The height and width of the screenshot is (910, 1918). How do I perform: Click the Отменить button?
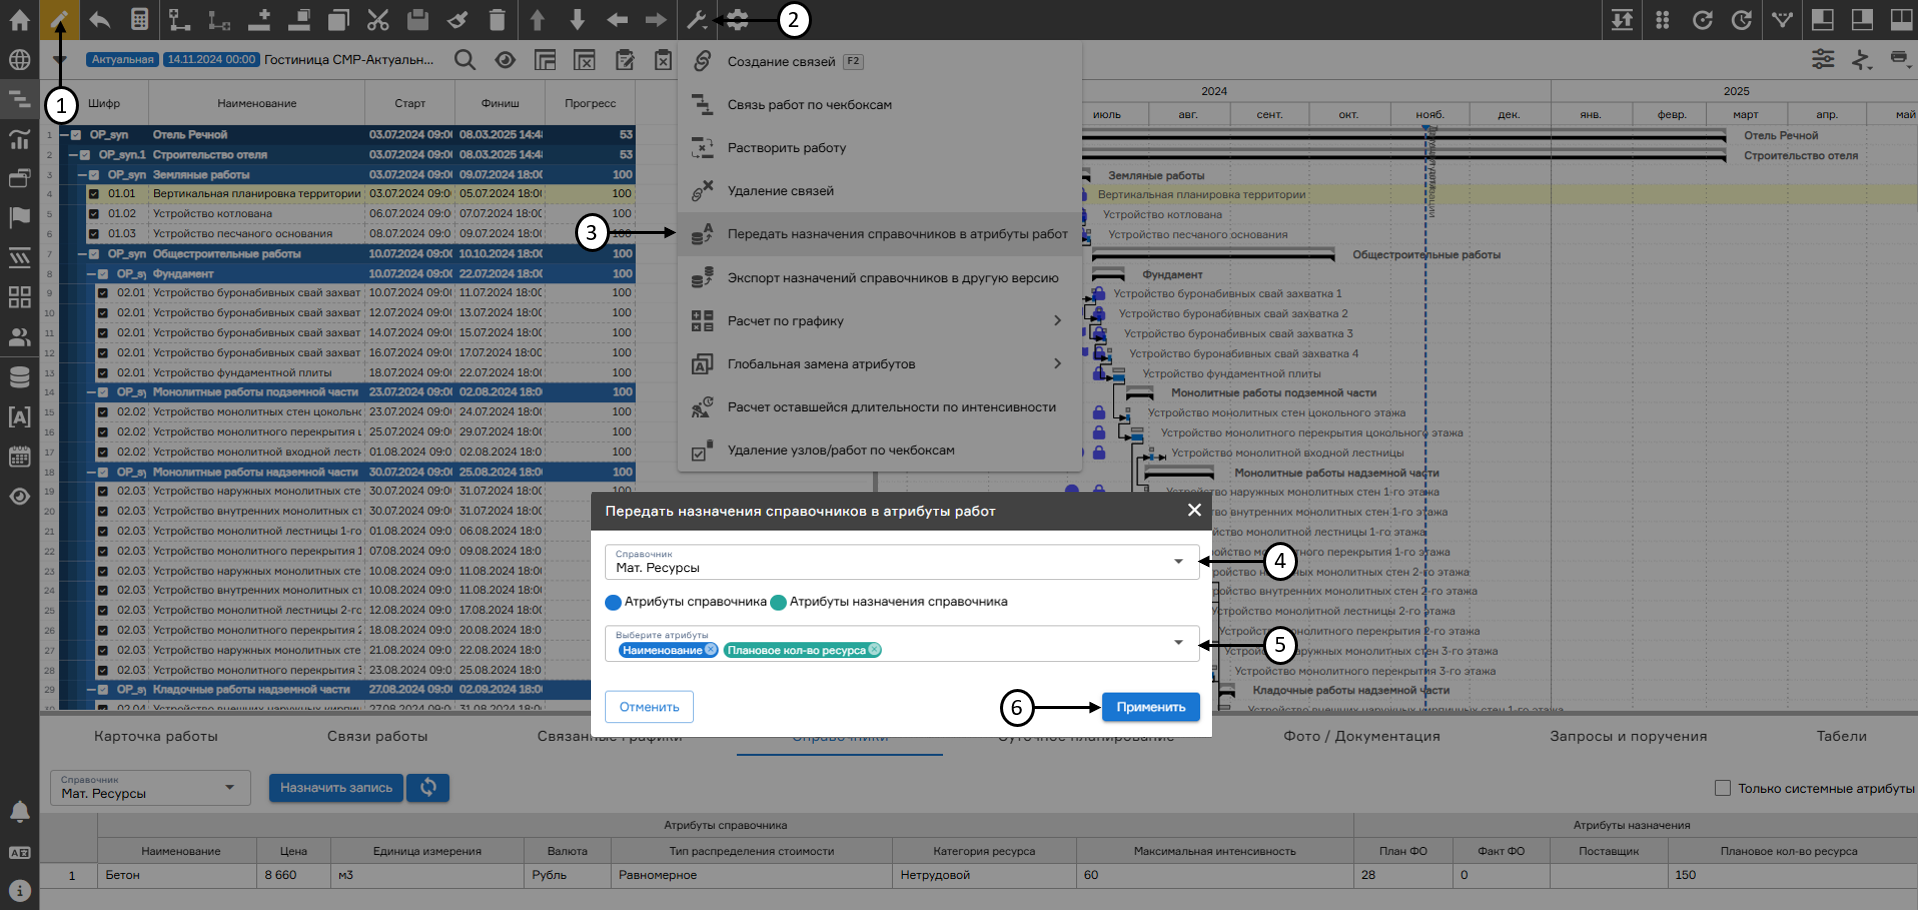(649, 707)
